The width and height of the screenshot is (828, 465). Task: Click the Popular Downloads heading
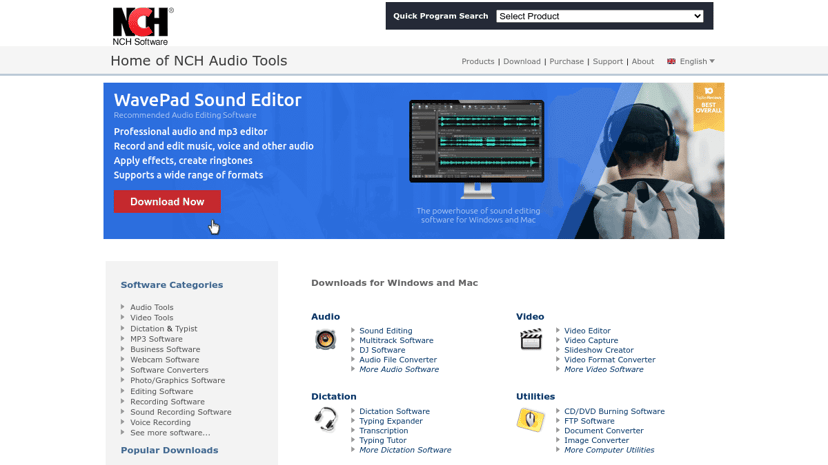point(170,450)
